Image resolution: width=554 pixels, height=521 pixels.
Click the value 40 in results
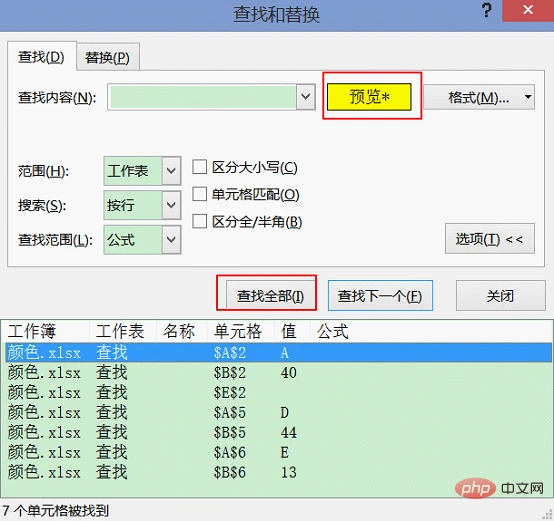[289, 373]
